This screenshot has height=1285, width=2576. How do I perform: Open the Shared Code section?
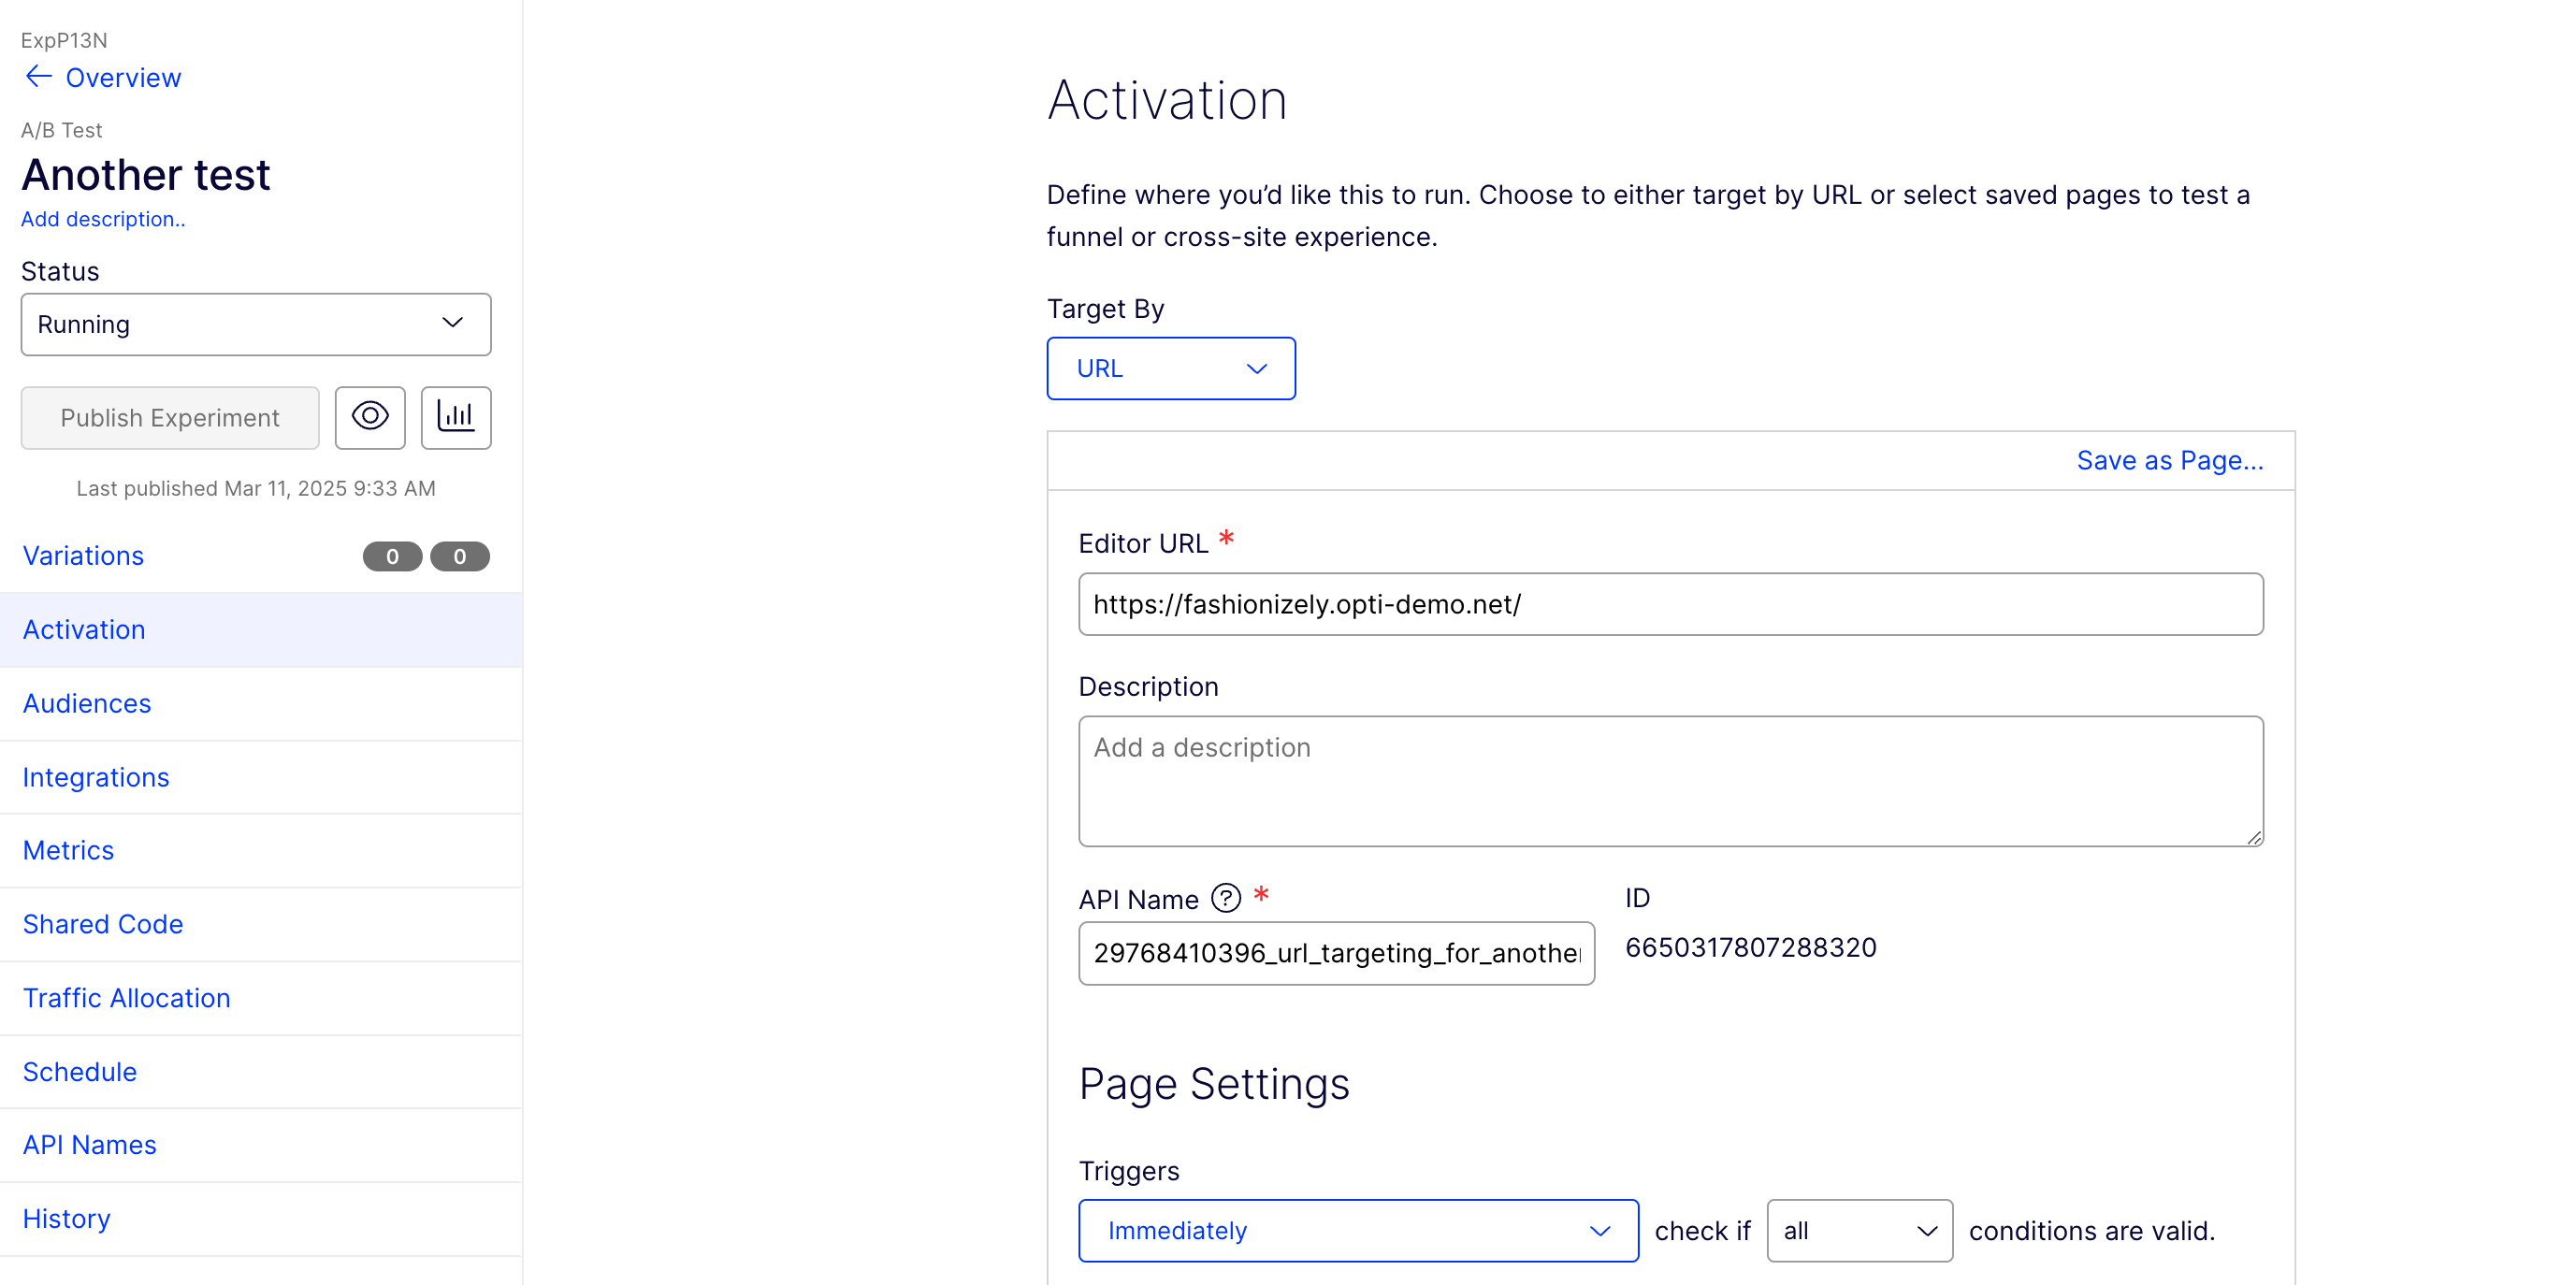pyautogui.click(x=103, y=924)
